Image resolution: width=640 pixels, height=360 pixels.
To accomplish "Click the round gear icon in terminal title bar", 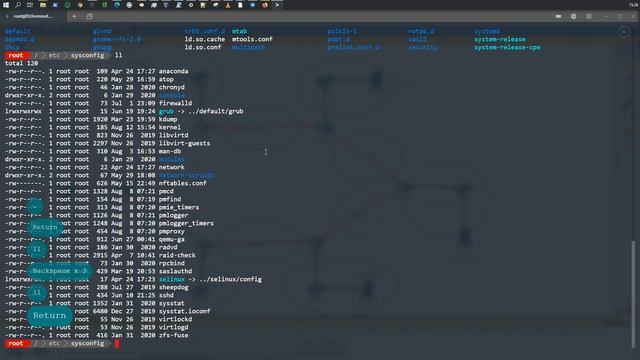I will pyautogui.click(x=573, y=16).
